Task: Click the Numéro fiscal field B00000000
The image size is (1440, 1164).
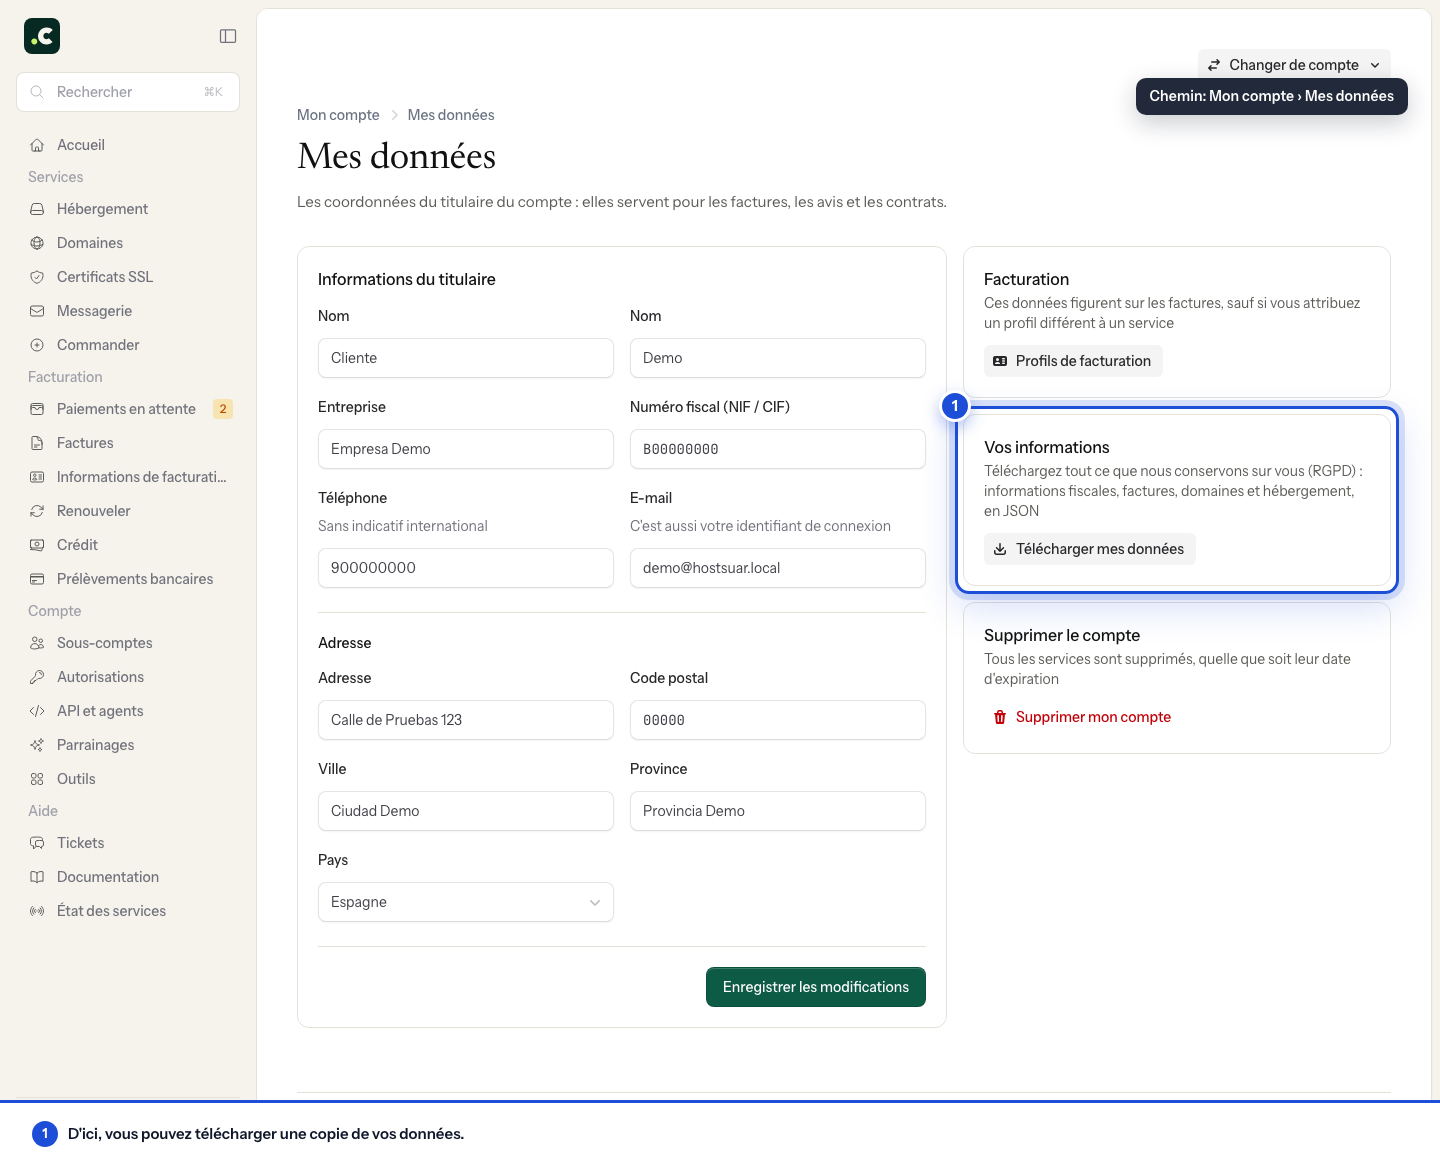Action: pos(778,449)
